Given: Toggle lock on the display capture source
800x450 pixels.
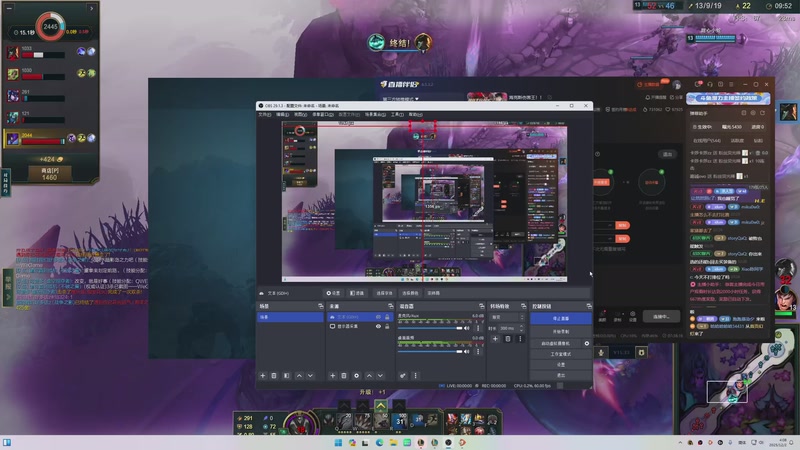Looking at the screenshot, I should (387, 327).
